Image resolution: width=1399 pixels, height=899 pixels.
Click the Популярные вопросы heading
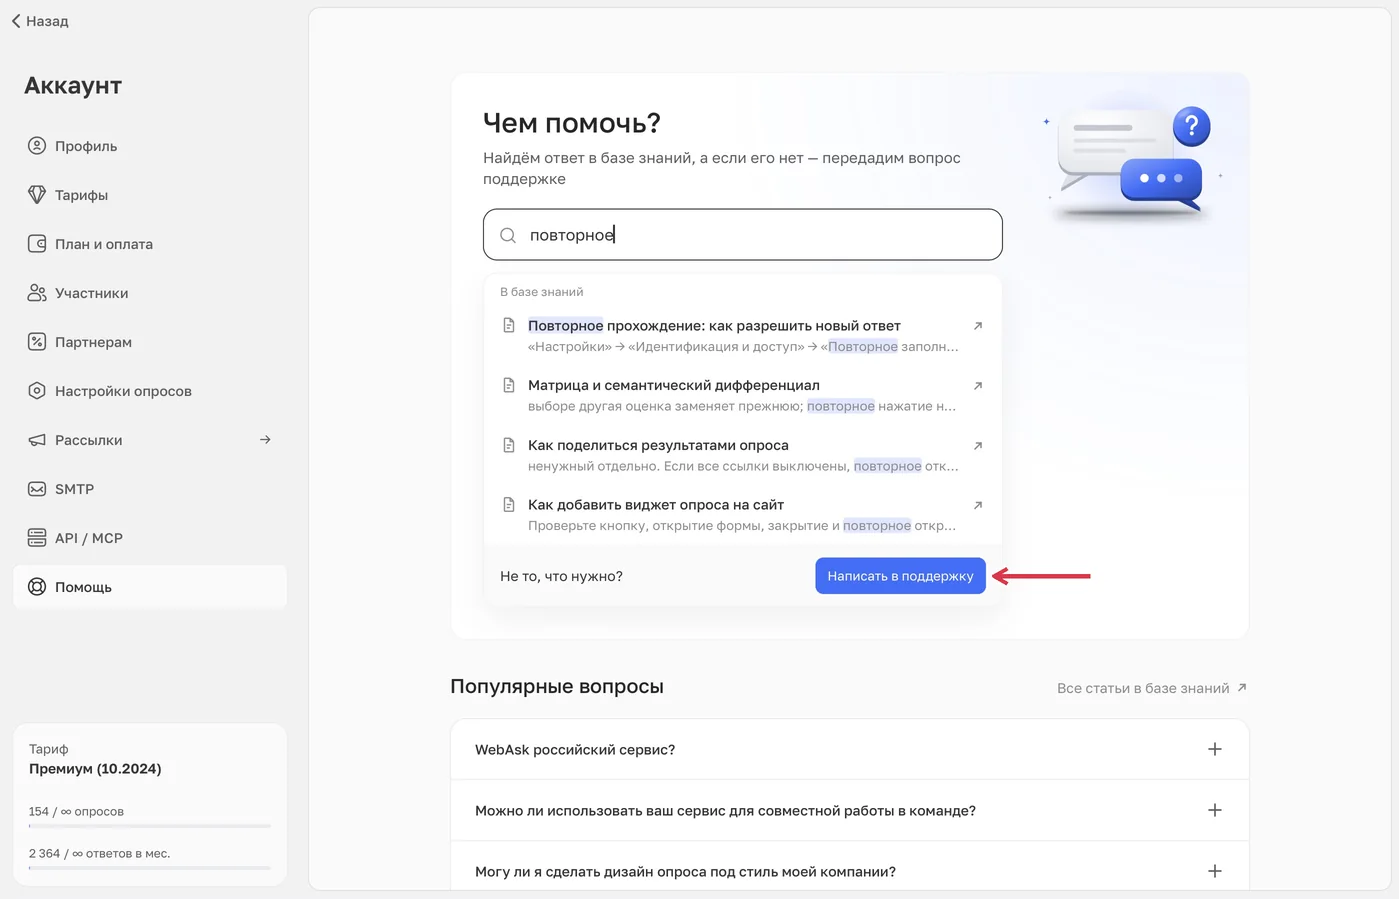(x=557, y=687)
